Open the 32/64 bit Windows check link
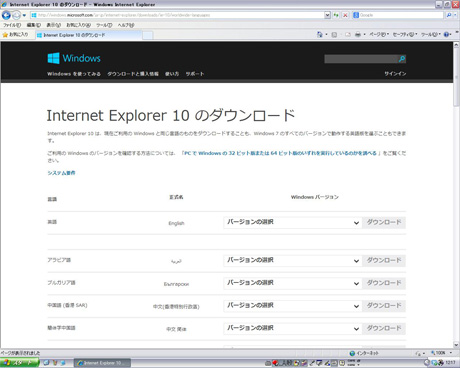 [280, 153]
